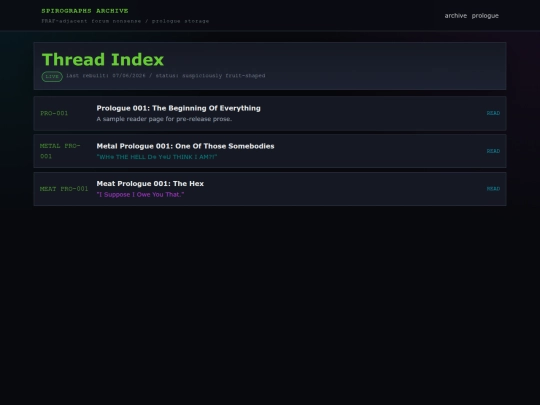
Task: Select the PRO-001 thread code
Action: (x=54, y=113)
